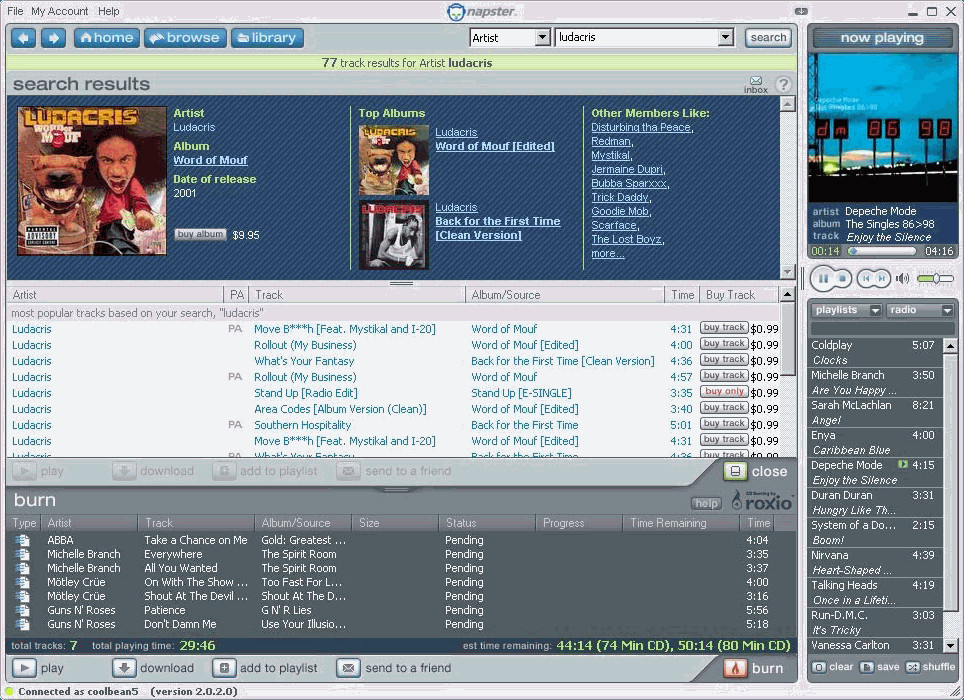Click Back for the First Time album thumbnail
This screenshot has height=700, width=964.
394,235
